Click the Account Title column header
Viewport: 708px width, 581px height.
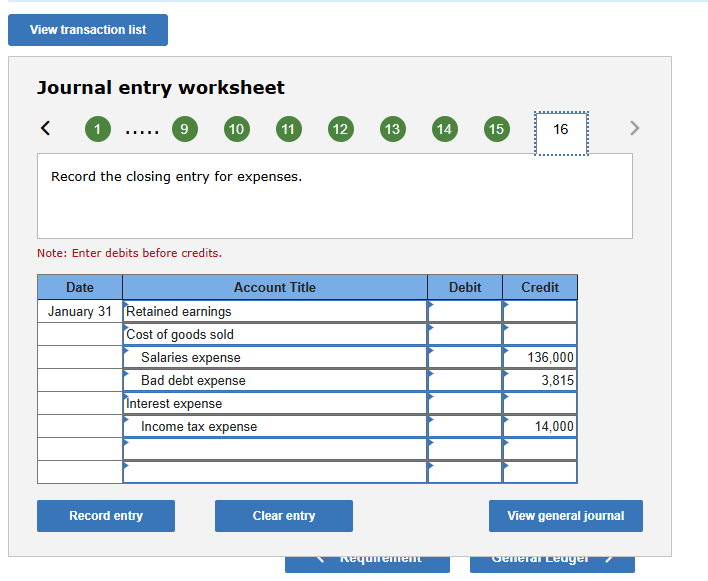pyautogui.click(x=275, y=287)
